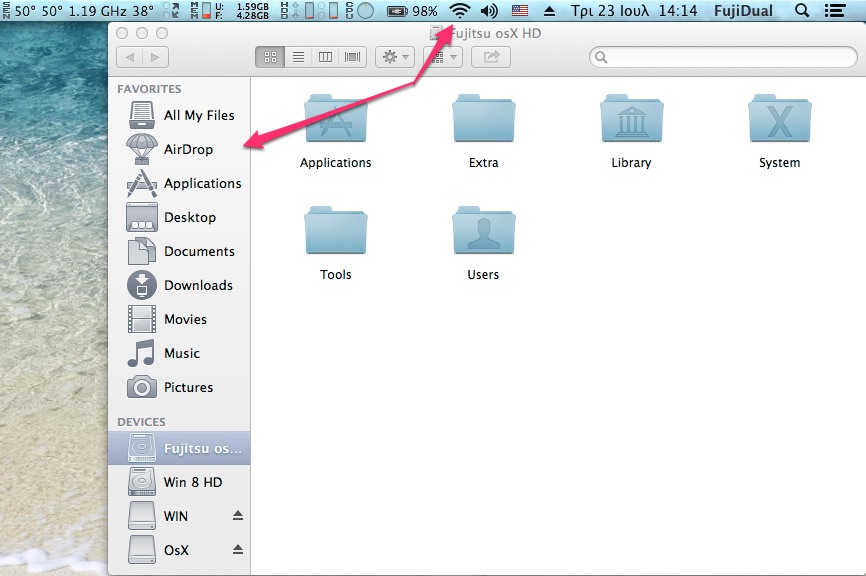Open Music in sidebar

[x=163, y=353]
